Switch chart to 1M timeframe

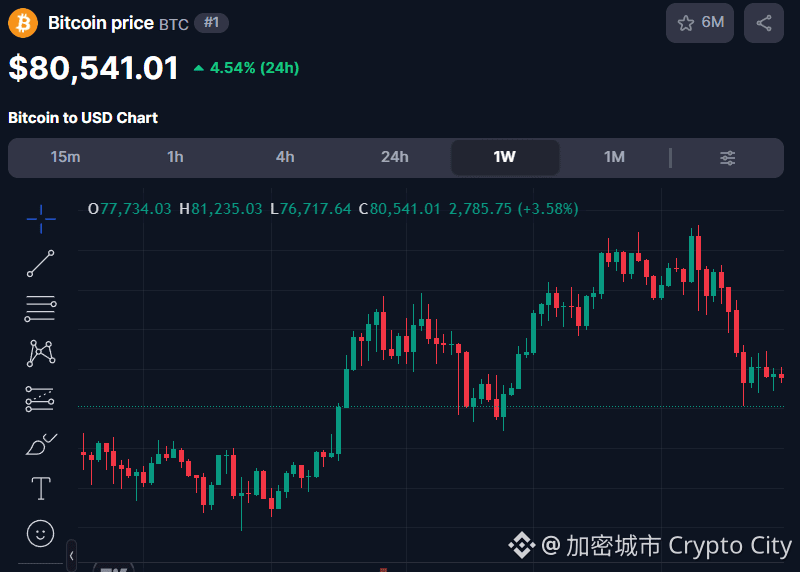coord(614,157)
